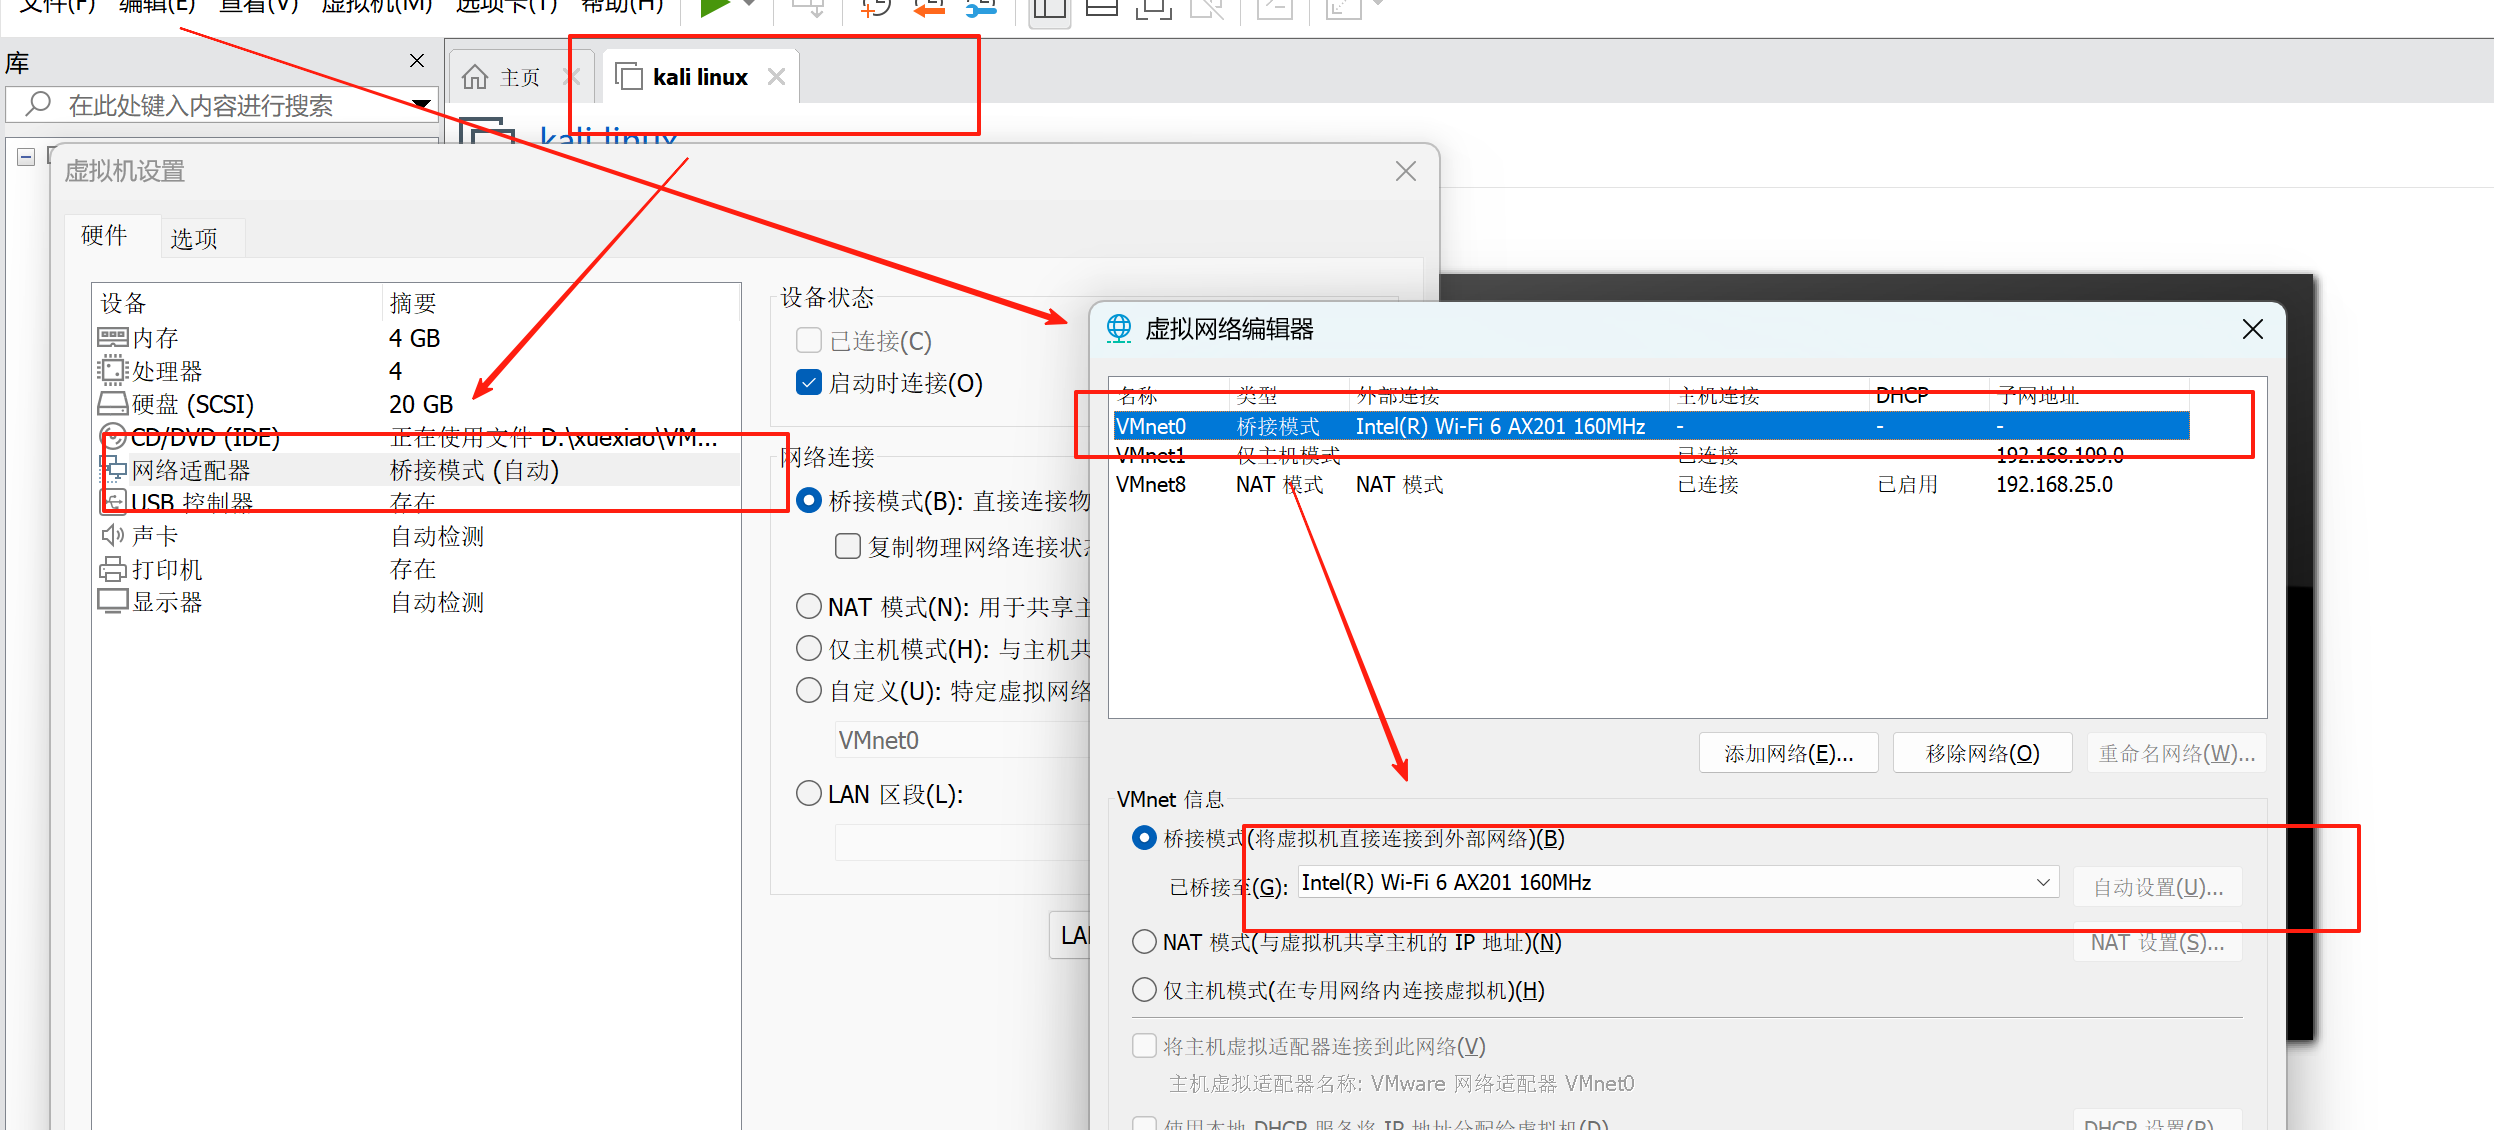Click NAT 设置(S)... button
This screenshot has width=2494, height=1130.
[x=2158, y=942]
